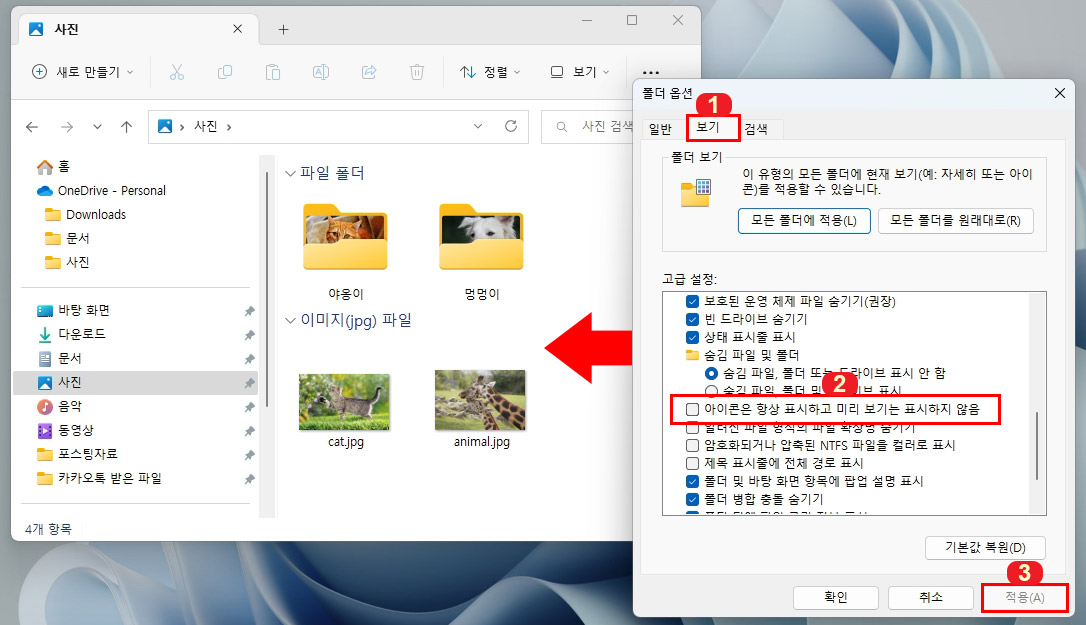1086x625 pixels.
Task: Switch to the 일반 tab in 폴더 옵션
Action: [x=659, y=128]
